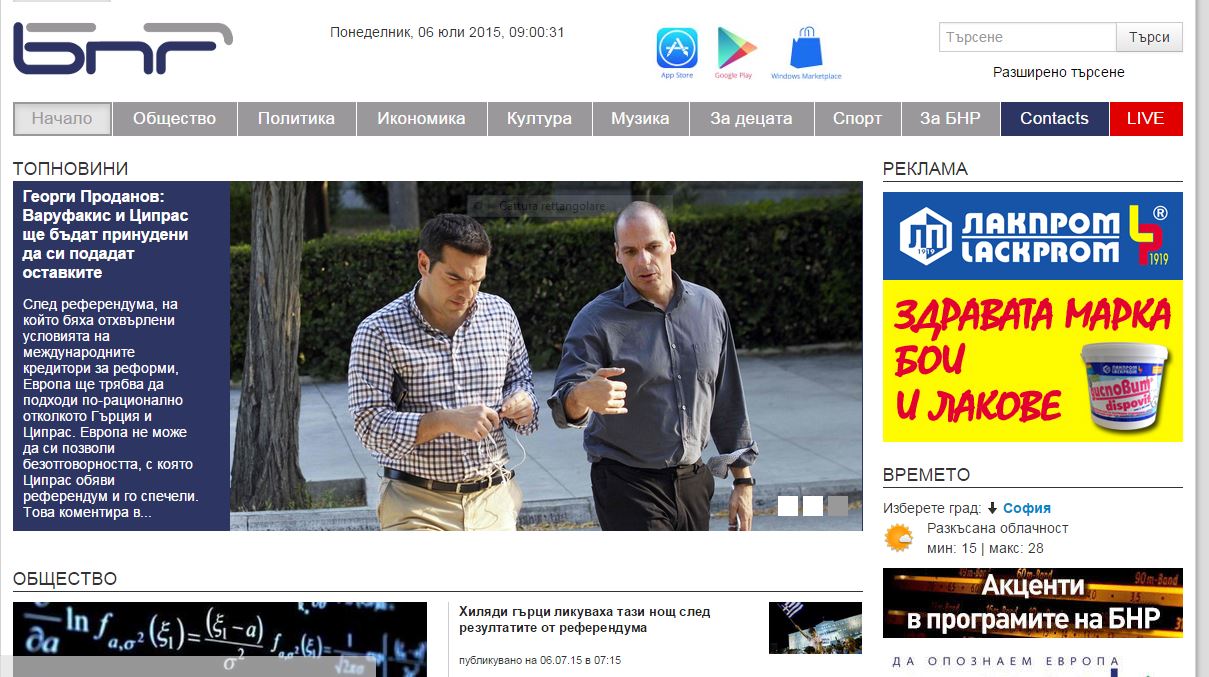Viewport: 1209px width, 677px height.
Task: Open Разширено търсене advanced search link
Action: coord(1058,72)
